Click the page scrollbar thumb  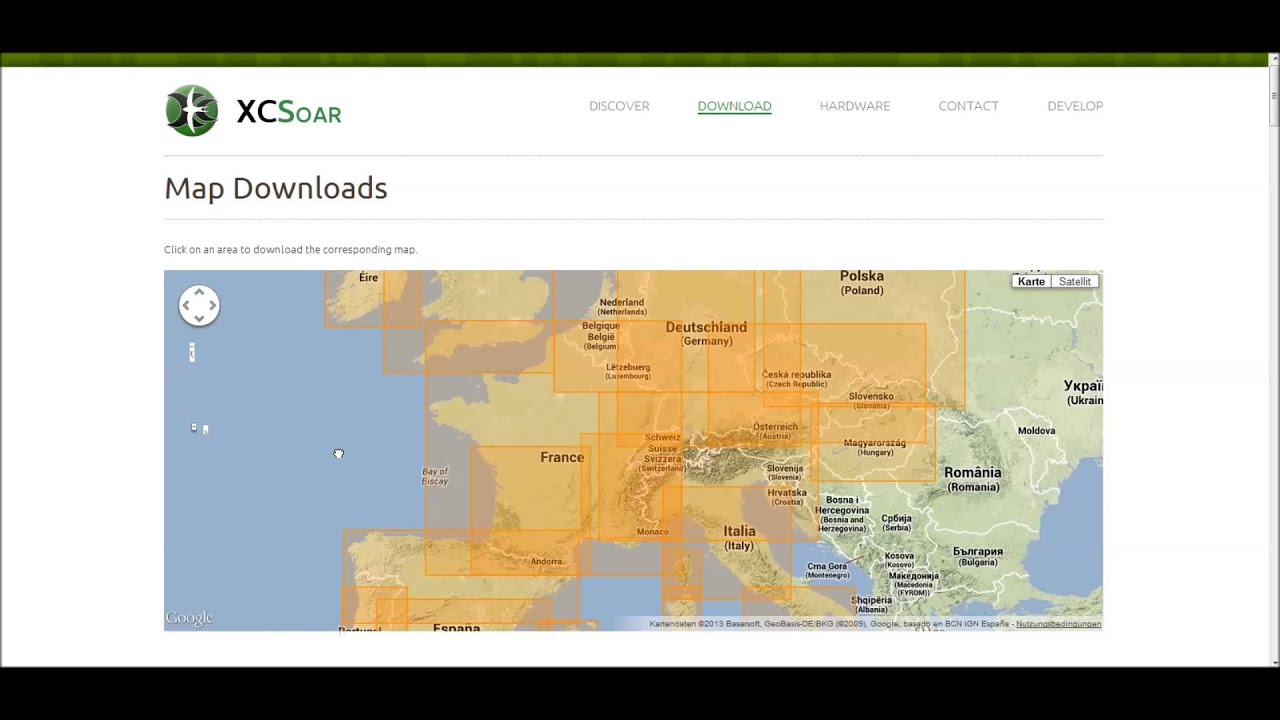click(1274, 96)
